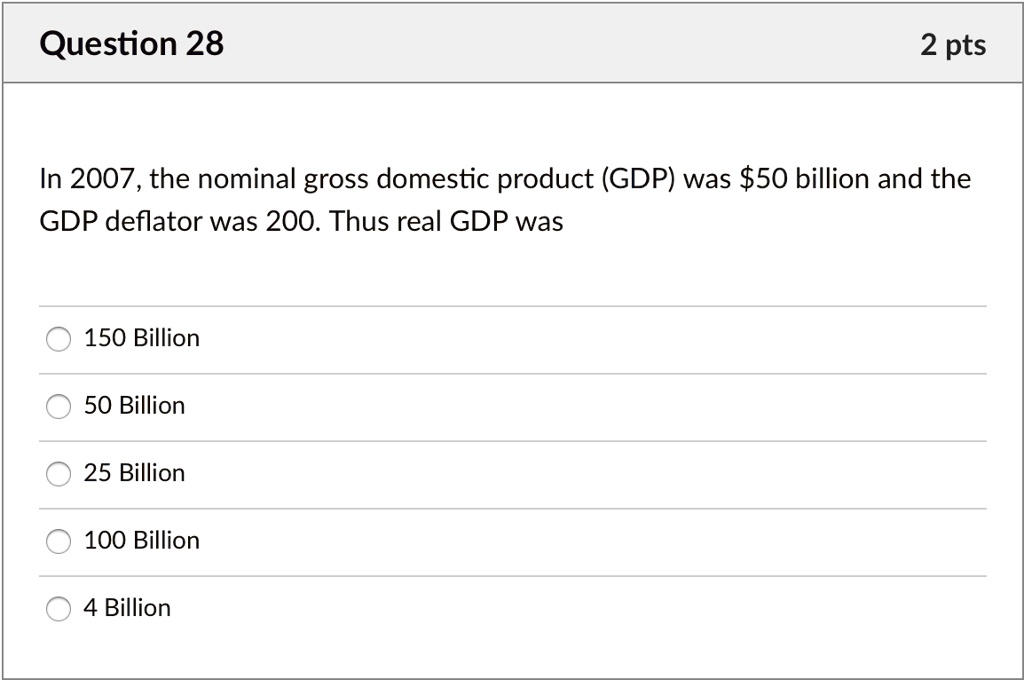The width and height of the screenshot is (1024, 680).
Task: Select the 100 Billion radio button
Action: click(x=58, y=541)
